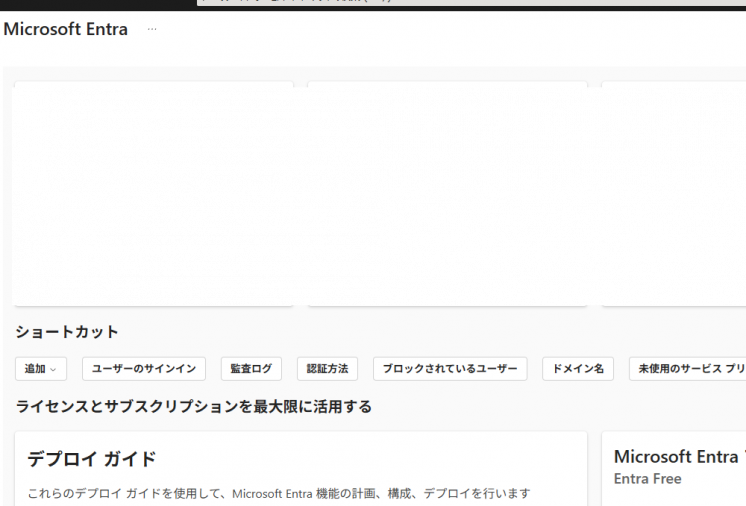Click the Microsoft Entra page title
746x506 pixels.
click(66, 29)
